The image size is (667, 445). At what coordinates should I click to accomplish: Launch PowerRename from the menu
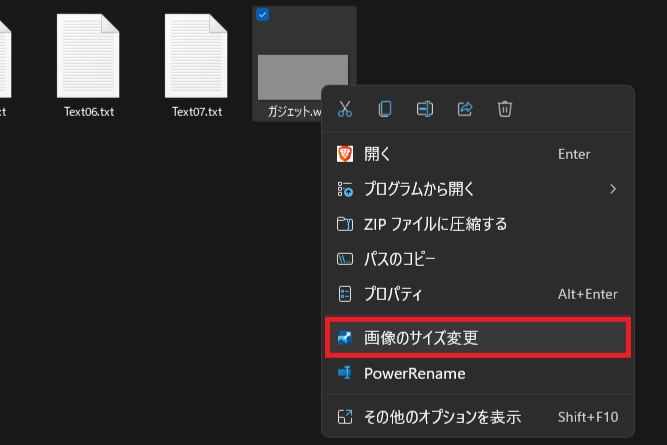(415, 373)
